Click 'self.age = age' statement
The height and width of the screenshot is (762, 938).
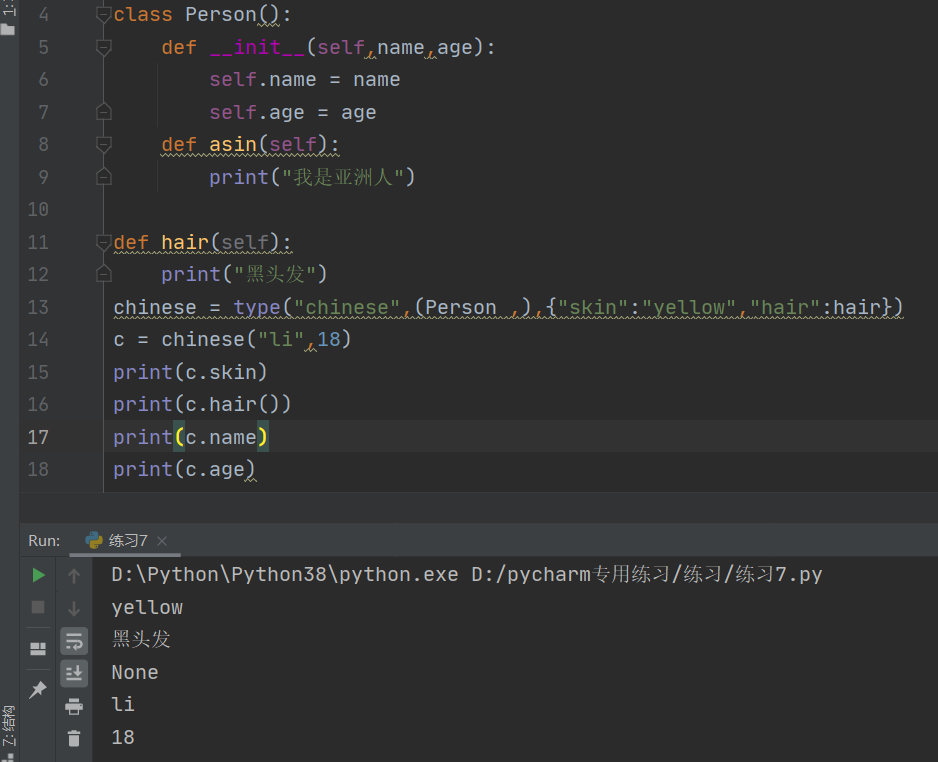[x=293, y=112]
